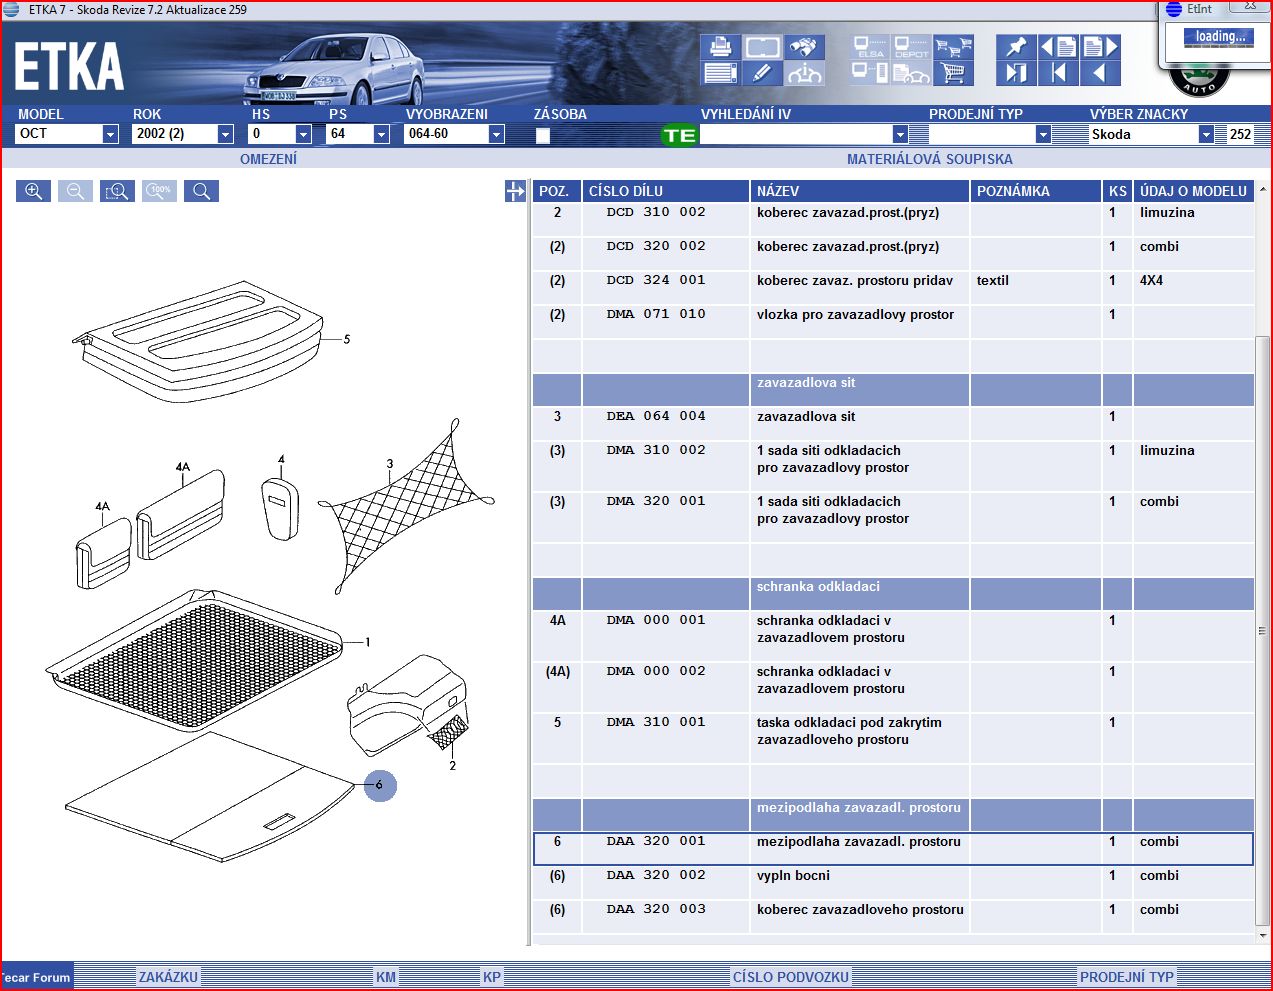
Task: Click the pushpin icon
Action: click(x=1016, y=47)
